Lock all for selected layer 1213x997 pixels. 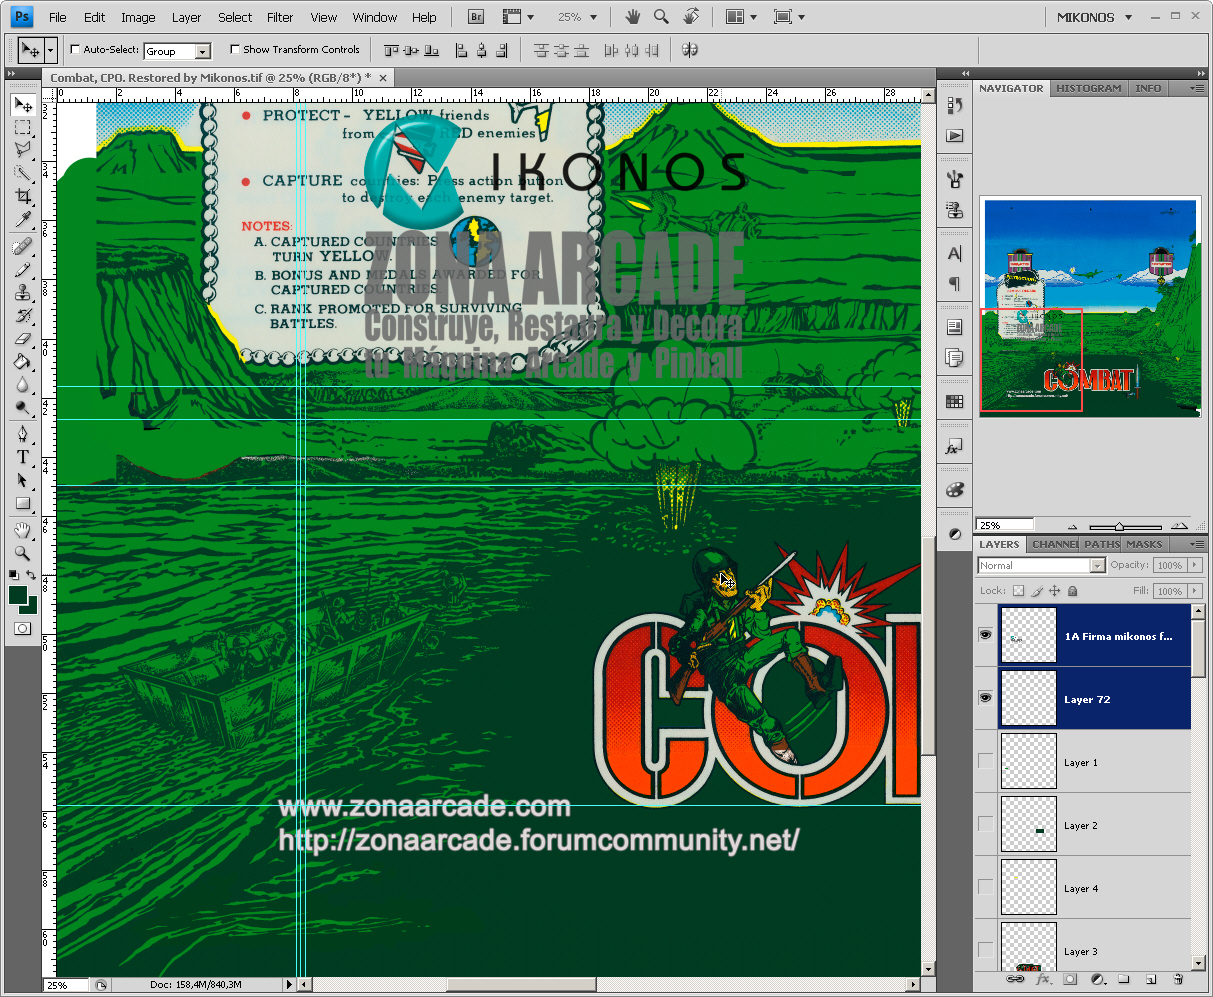(1072, 591)
